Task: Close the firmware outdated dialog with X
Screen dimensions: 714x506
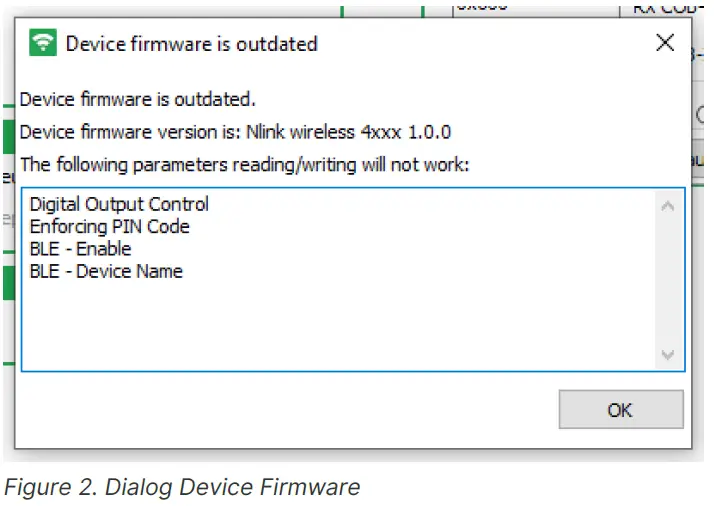Action: pyautogui.click(x=665, y=42)
